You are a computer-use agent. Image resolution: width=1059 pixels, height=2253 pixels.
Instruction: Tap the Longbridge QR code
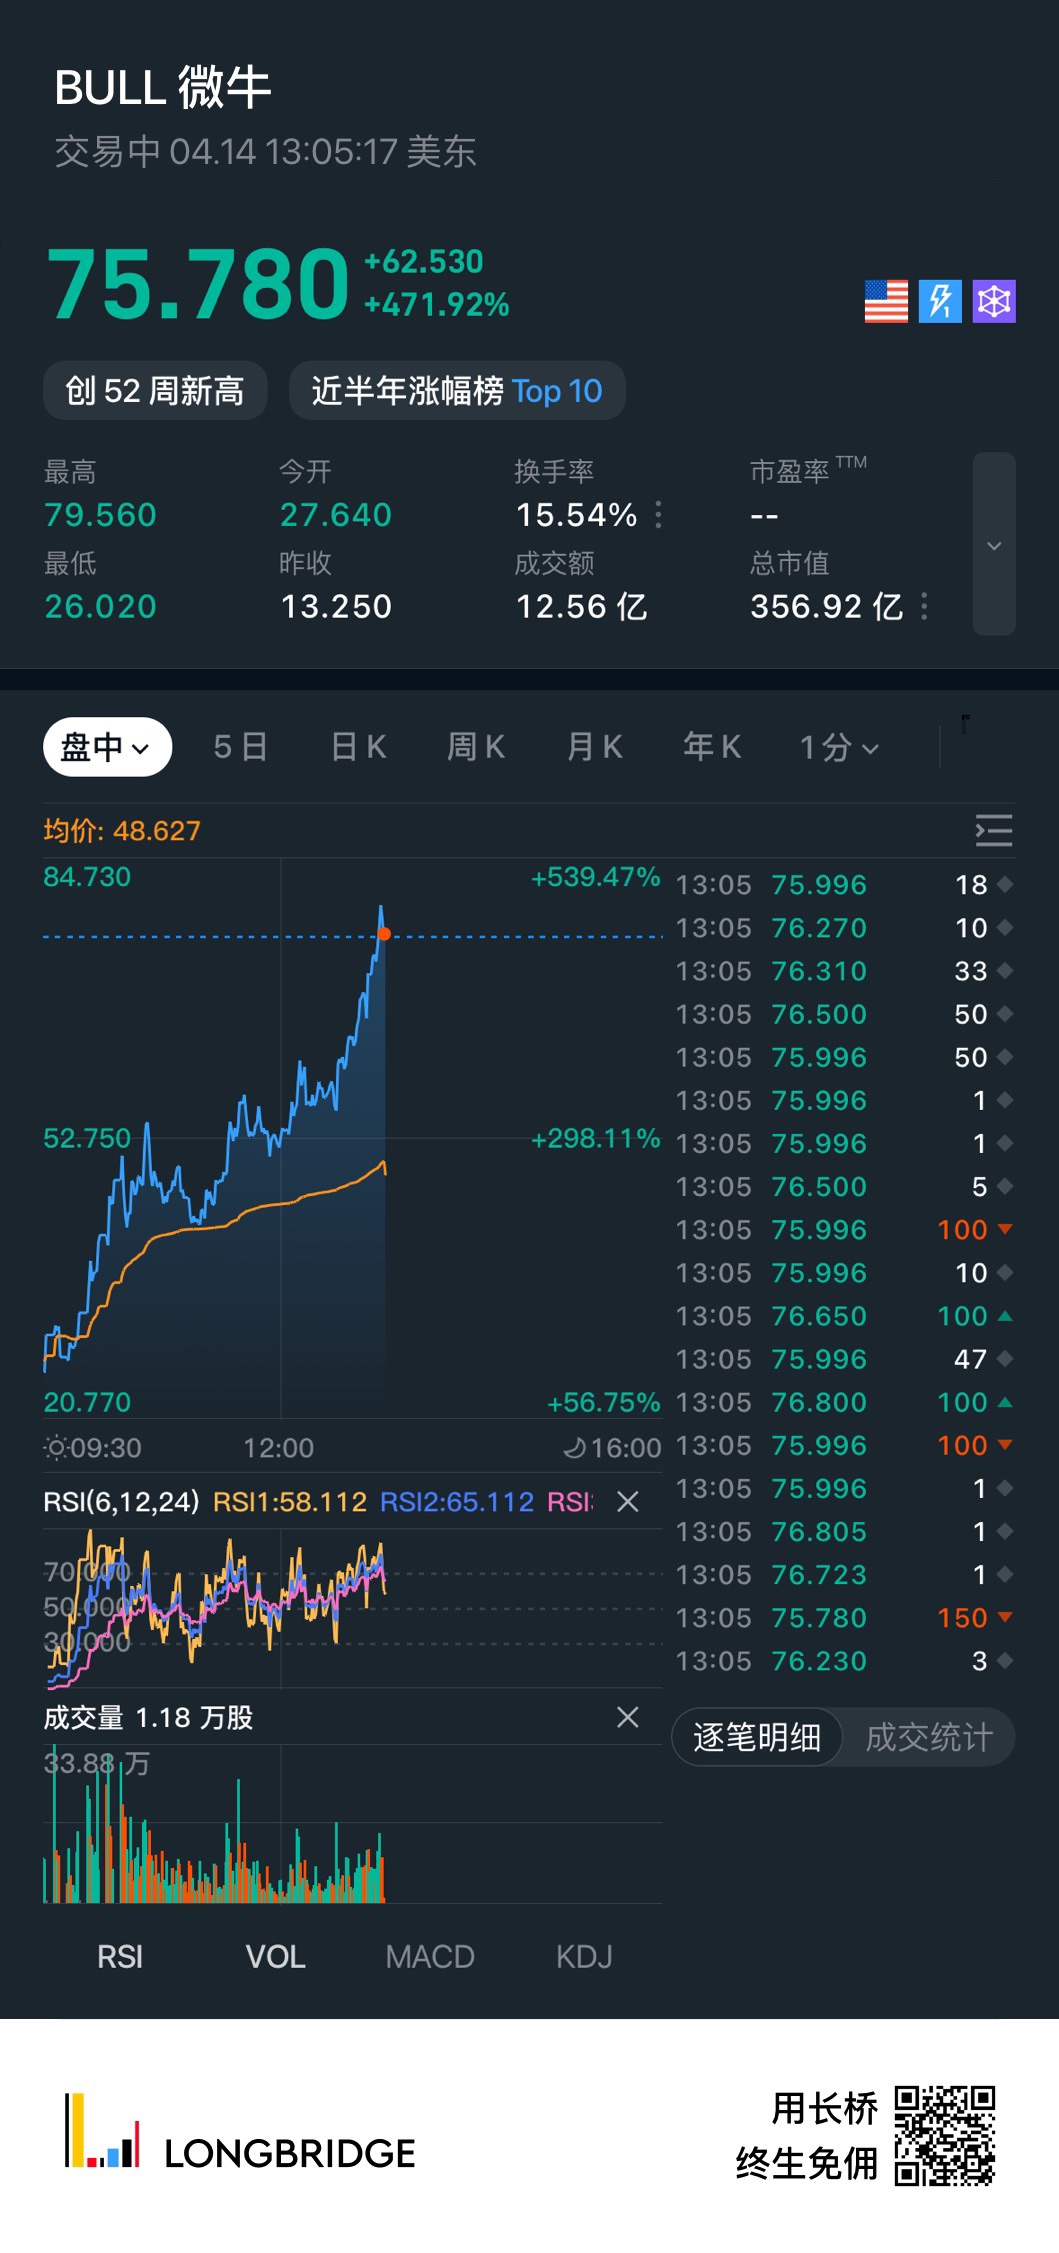click(x=944, y=2135)
